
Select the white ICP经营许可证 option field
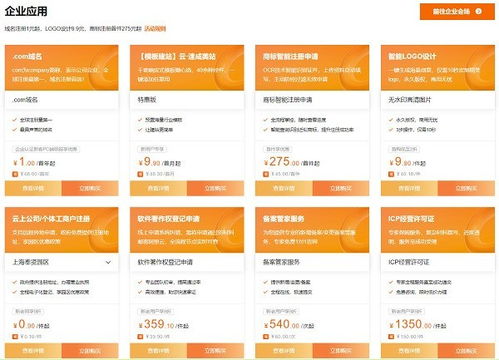pos(438,262)
